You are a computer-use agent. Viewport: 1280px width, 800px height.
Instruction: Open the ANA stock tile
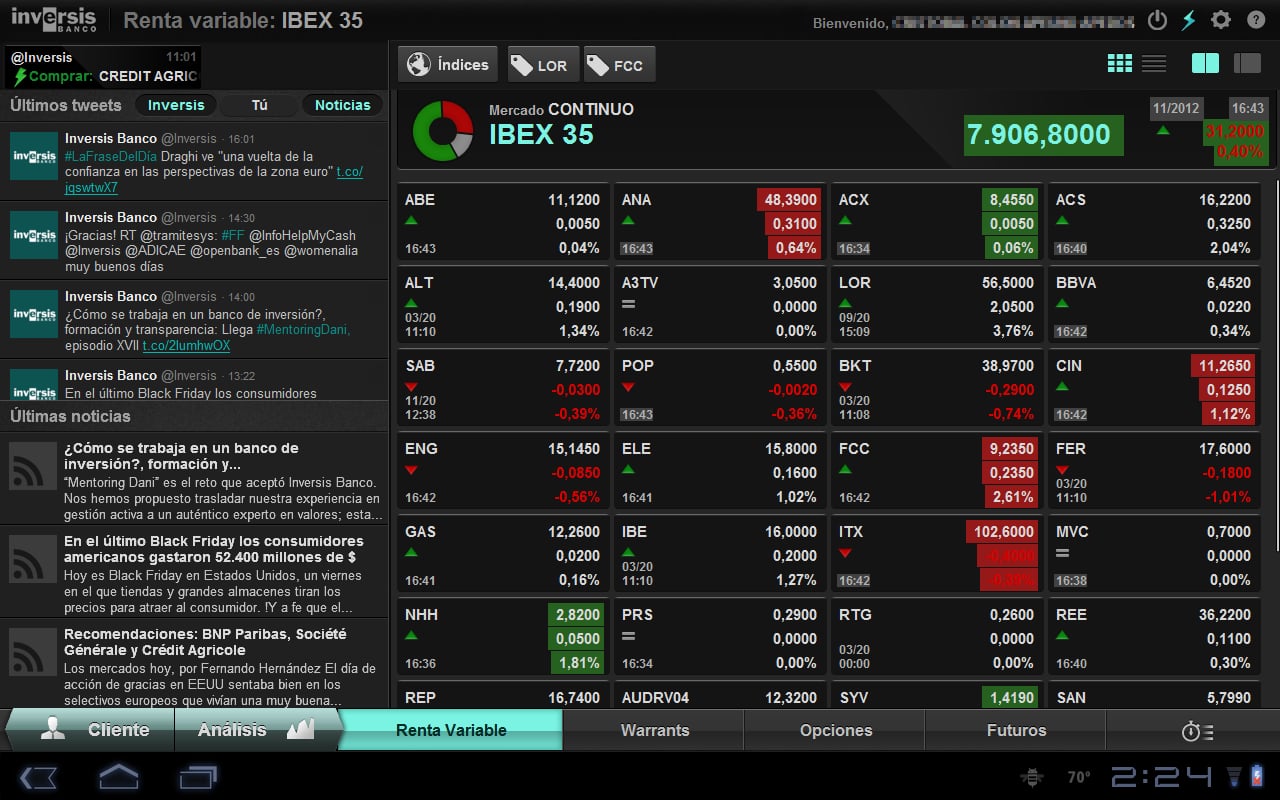click(720, 223)
